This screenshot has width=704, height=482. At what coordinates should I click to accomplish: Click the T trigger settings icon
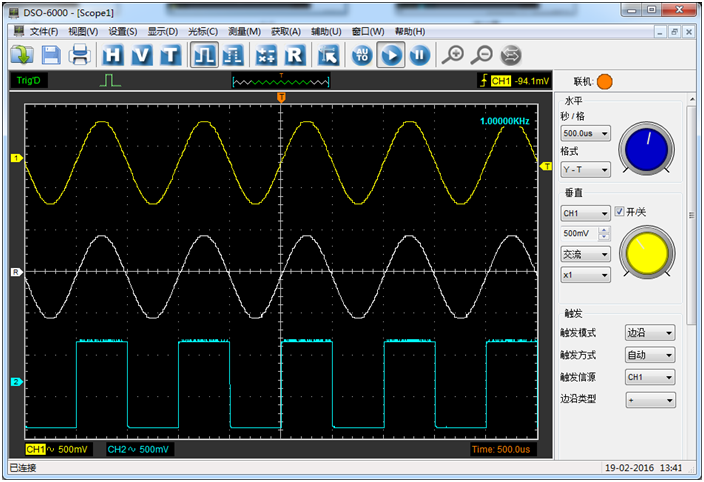coord(171,54)
